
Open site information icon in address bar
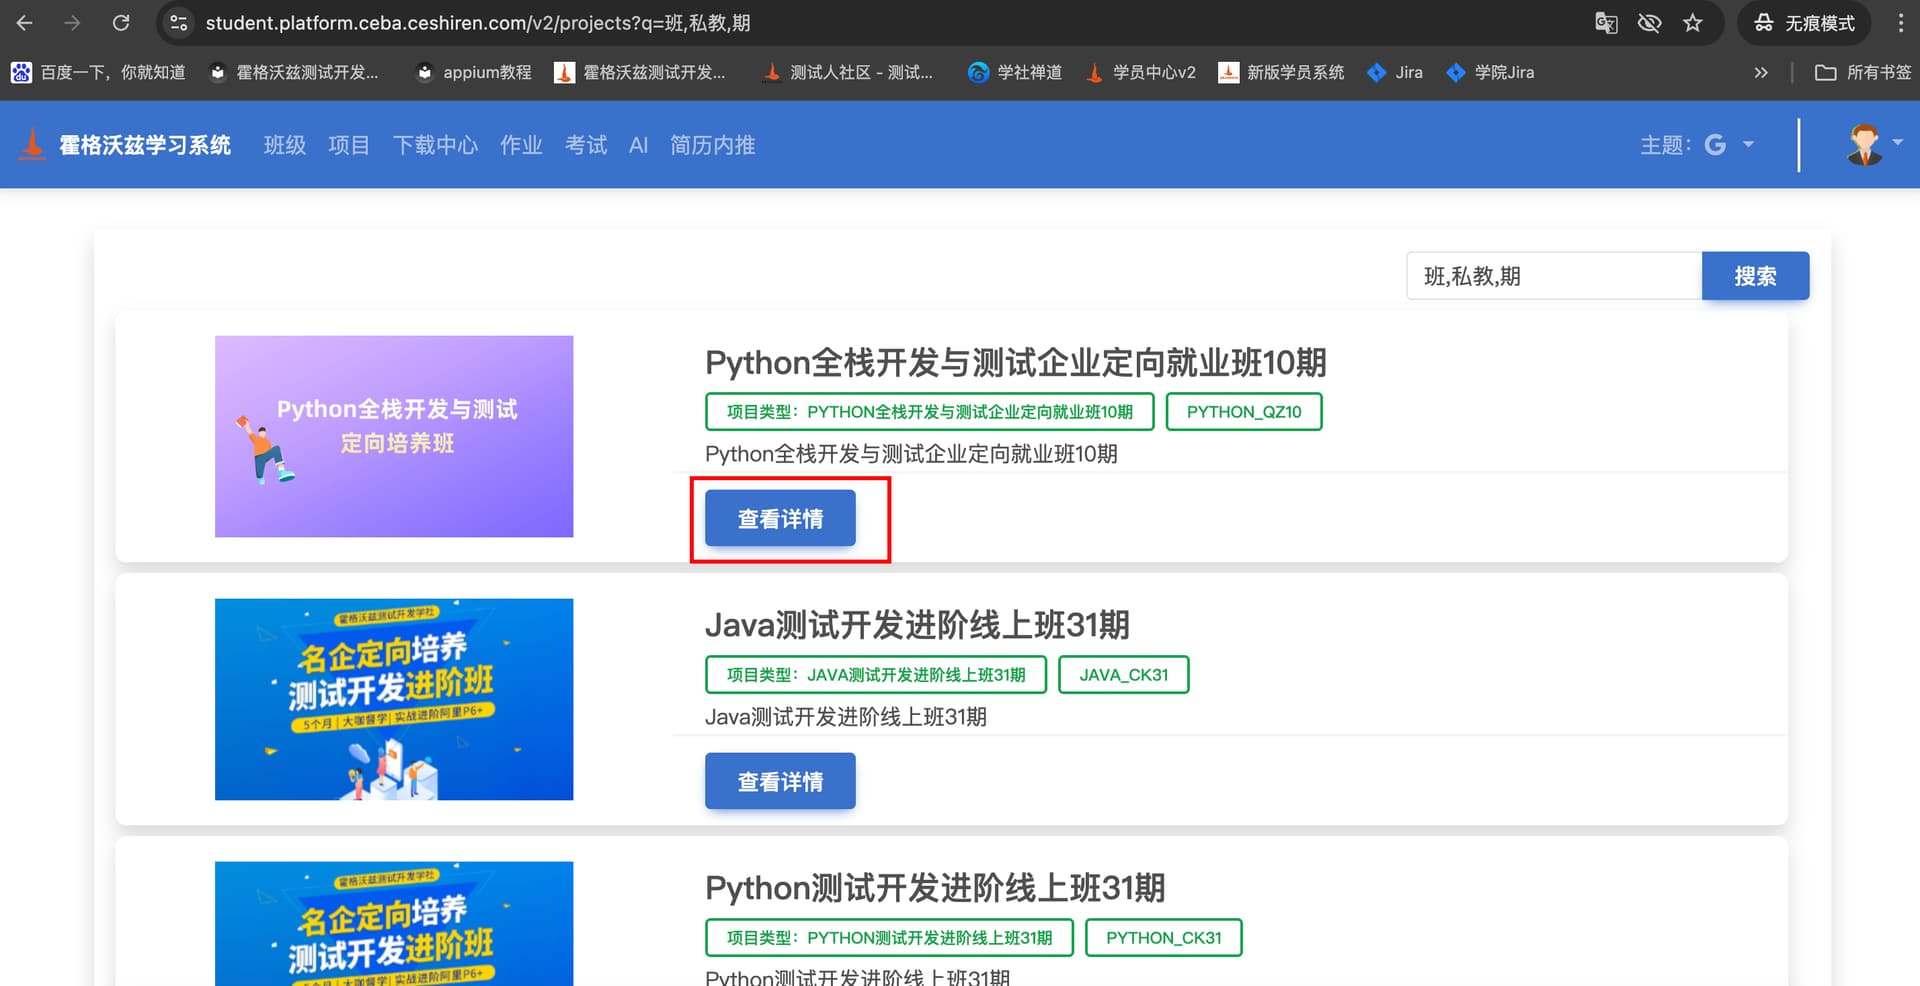click(179, 23)
